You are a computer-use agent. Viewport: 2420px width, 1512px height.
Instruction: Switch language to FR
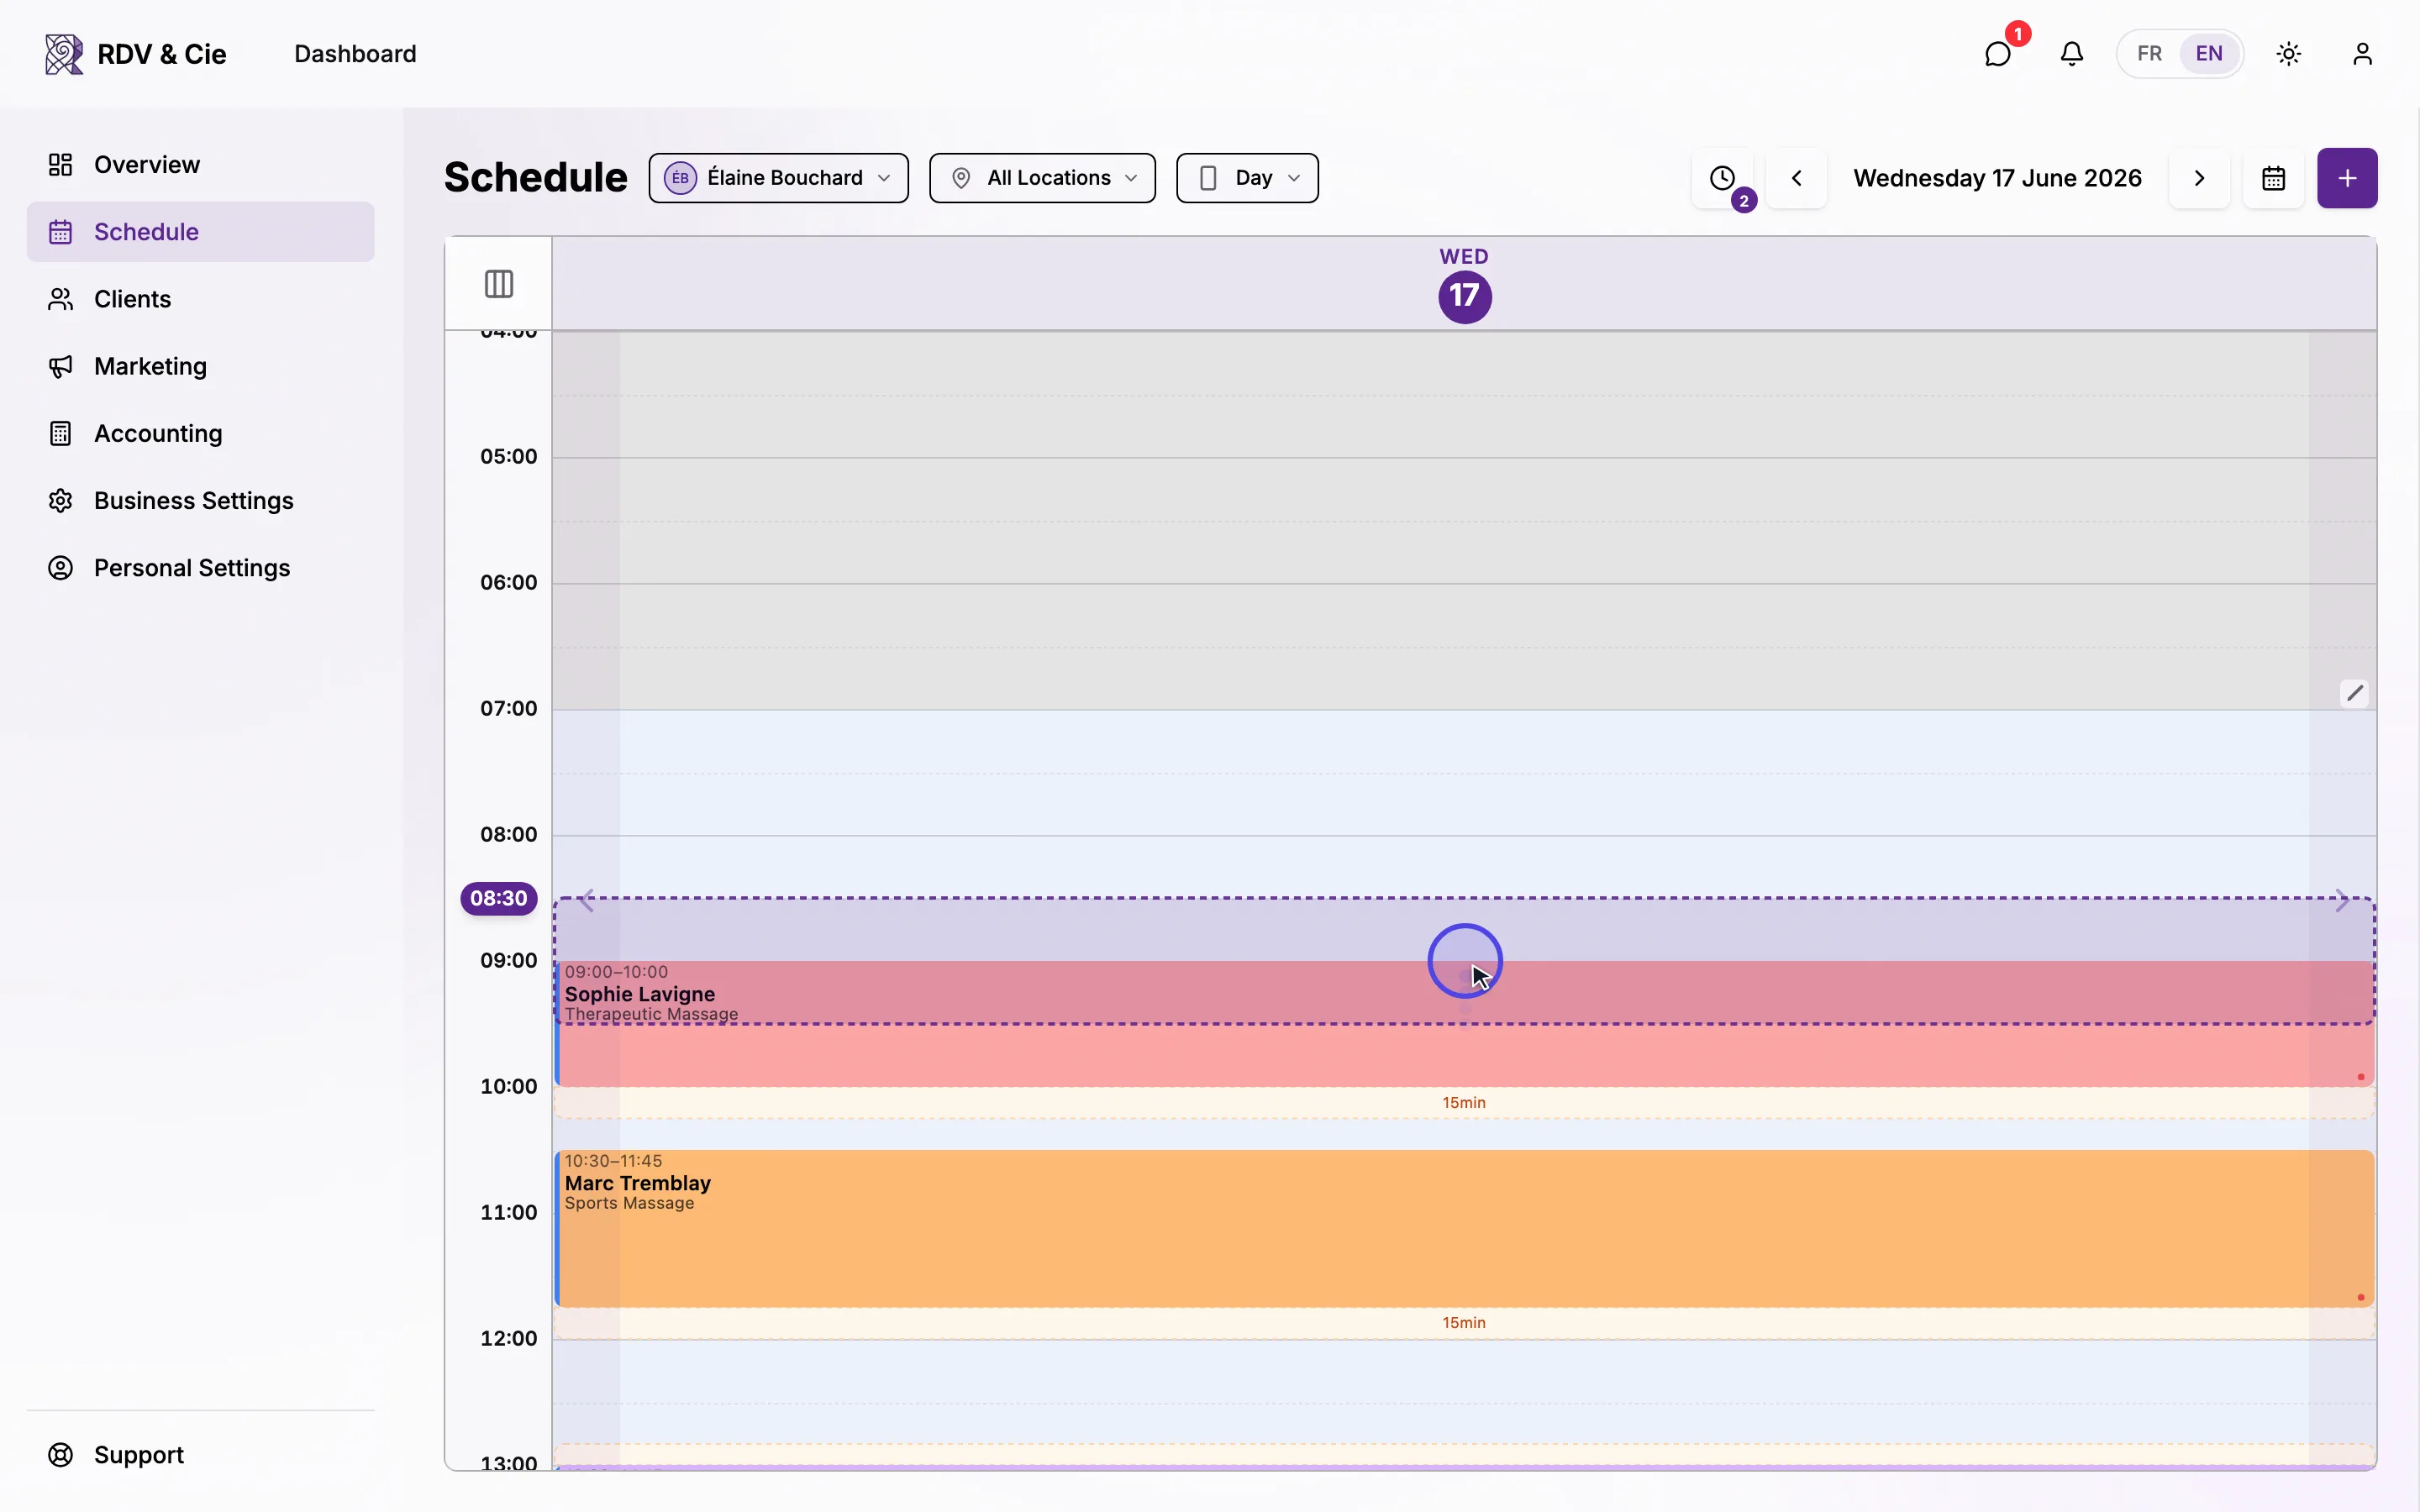[x=2149, y=54]
